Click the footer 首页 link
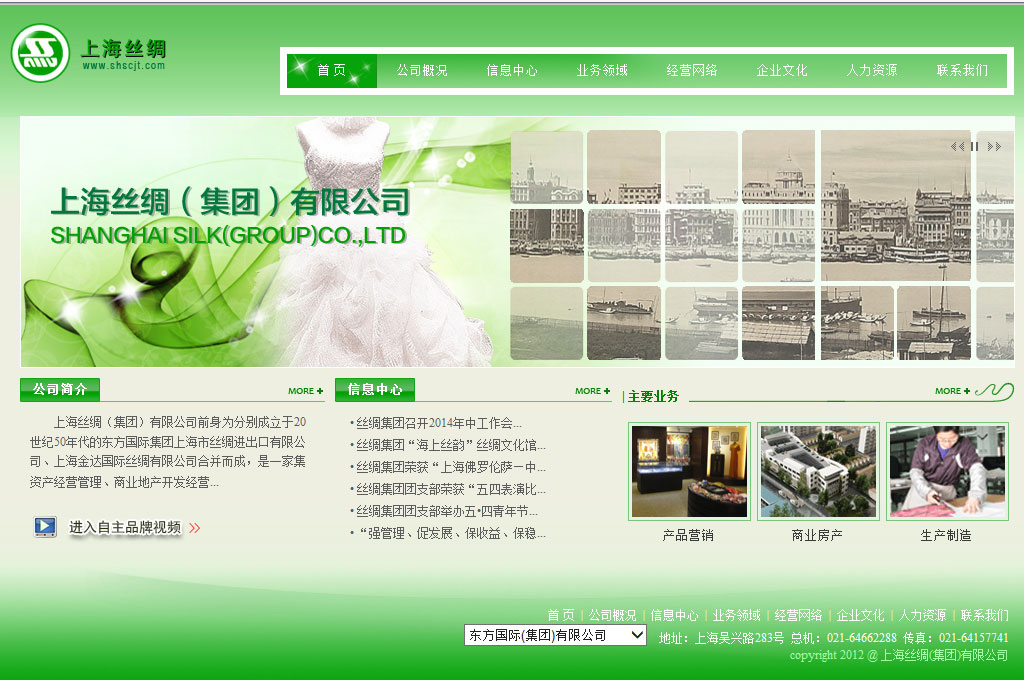This screenshot has width=1024, height=680. point(560,615)
